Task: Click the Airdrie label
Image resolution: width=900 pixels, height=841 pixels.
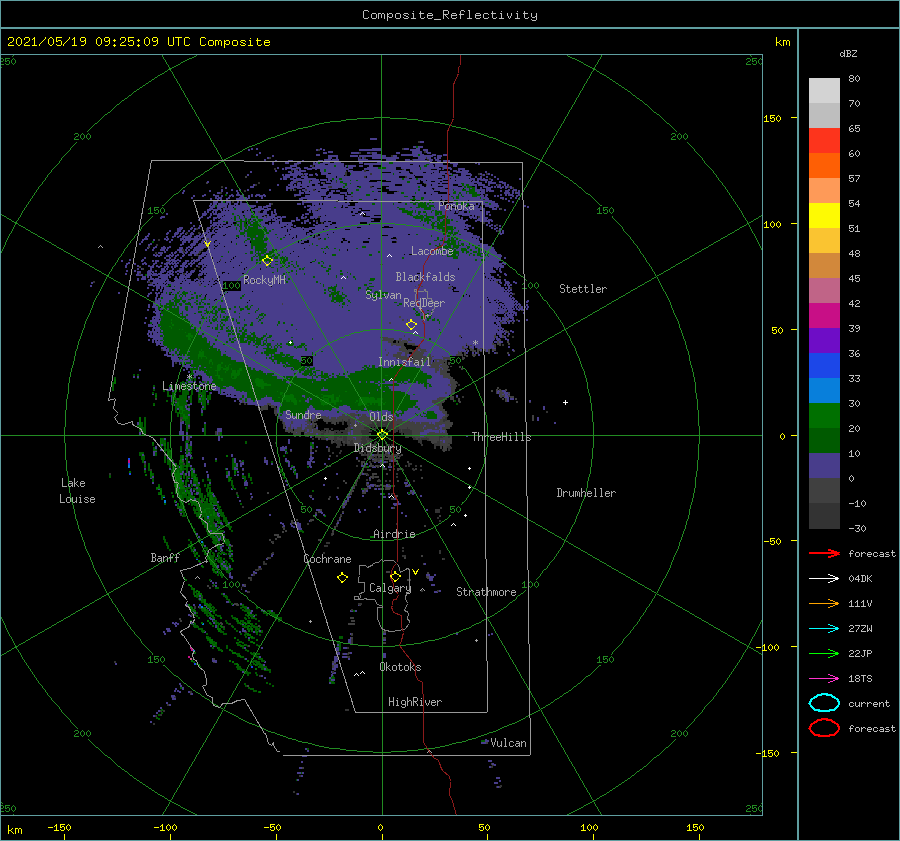Action: [394, 534]
